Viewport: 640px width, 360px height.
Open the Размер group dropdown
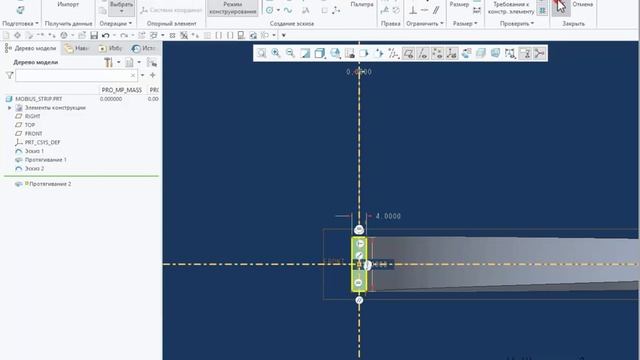click(x=465, y=24)
